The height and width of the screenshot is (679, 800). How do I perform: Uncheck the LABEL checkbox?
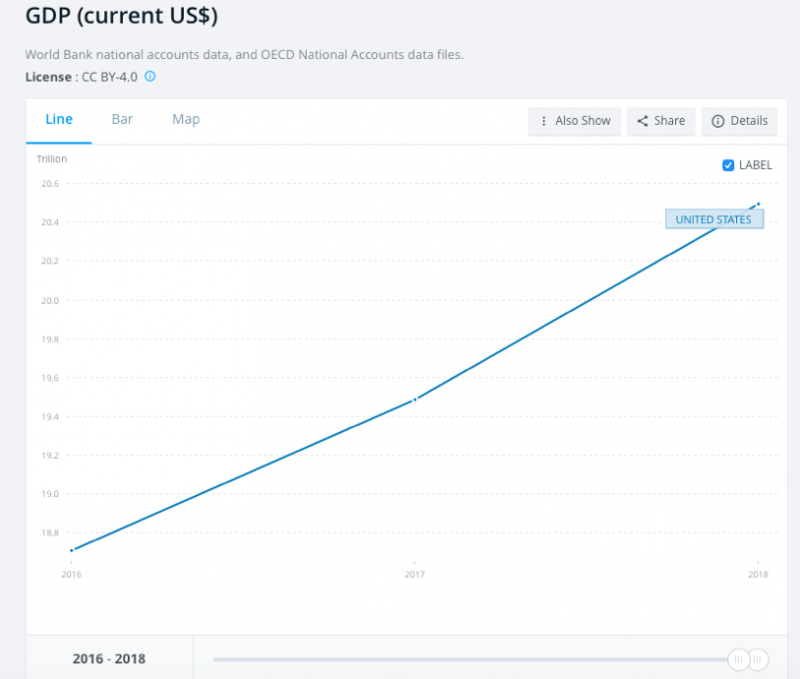[728, 166]
